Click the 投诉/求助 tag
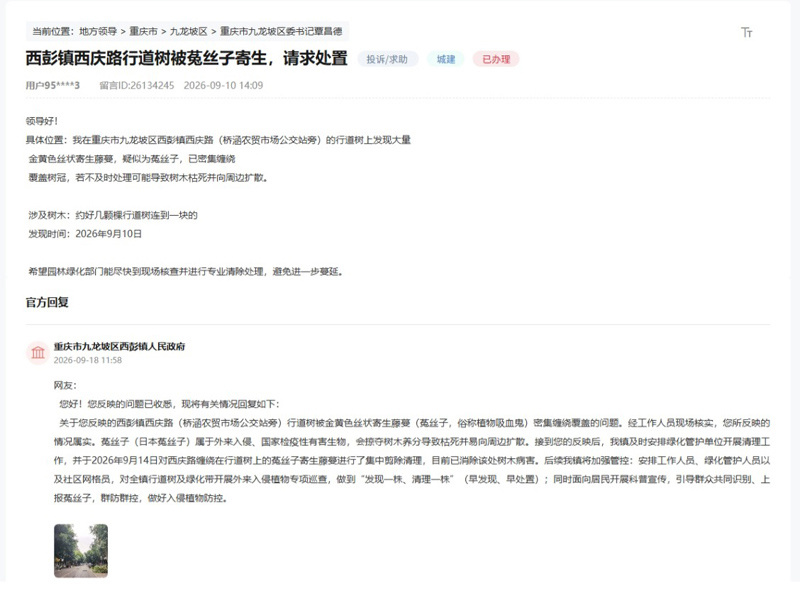Viewport: 800px width, 593px height. 387,59
